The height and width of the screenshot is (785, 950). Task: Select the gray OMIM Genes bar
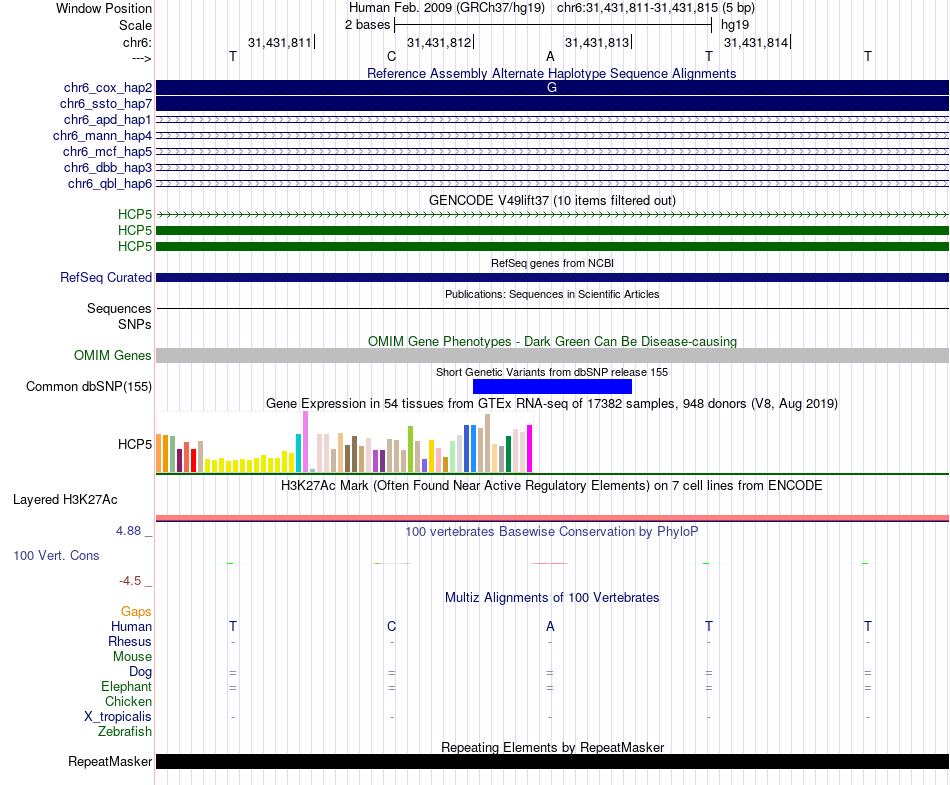click(x=552, y=356)
